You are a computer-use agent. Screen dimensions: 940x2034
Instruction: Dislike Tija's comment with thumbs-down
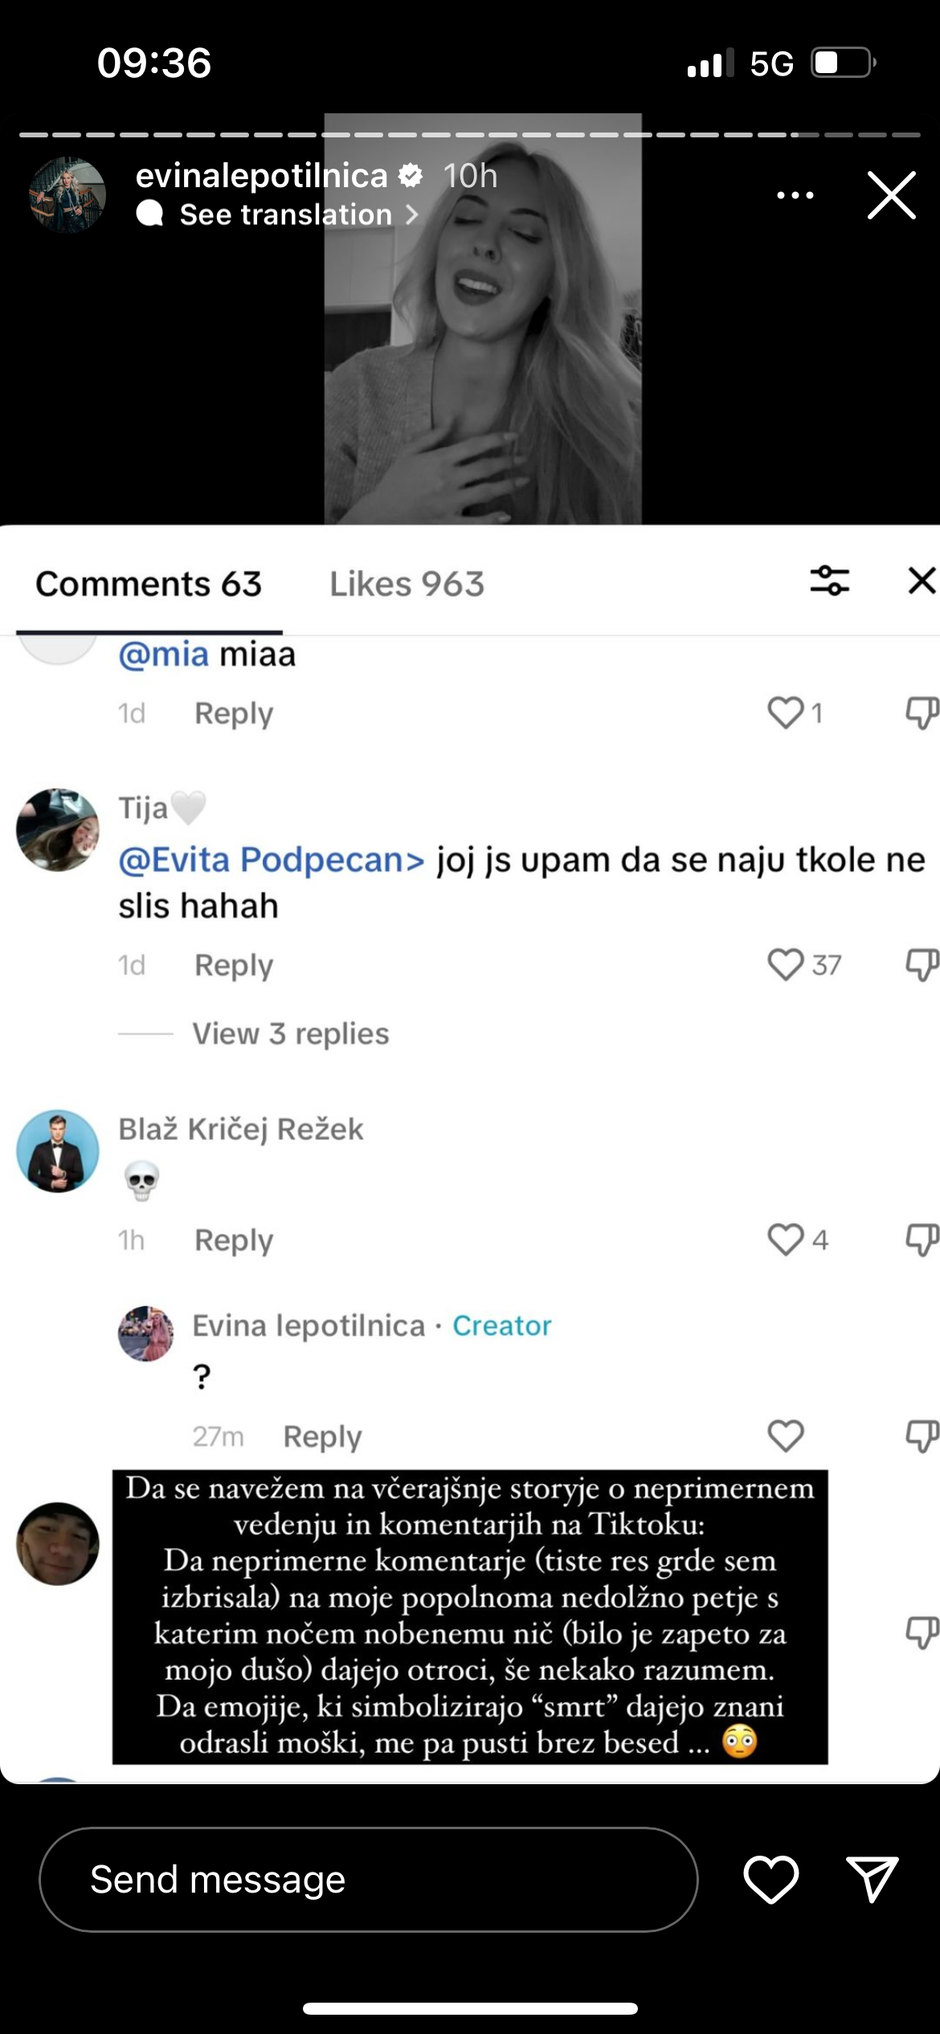tap(921, 965)
